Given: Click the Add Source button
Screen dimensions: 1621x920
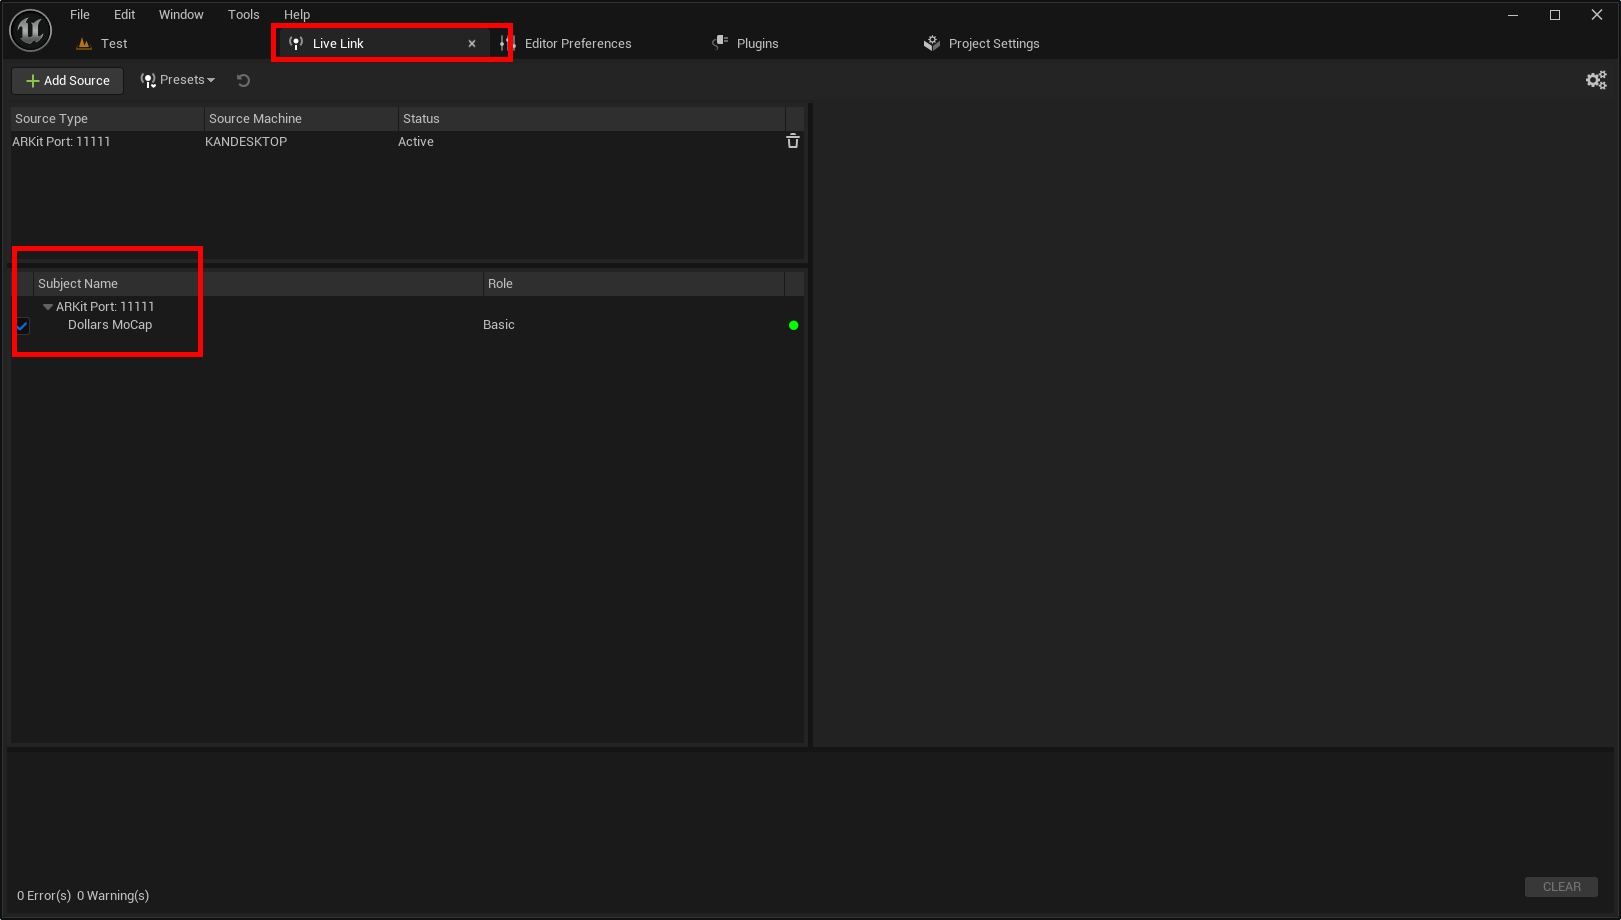Looking at the screenshot, I should tap(68, 81).
